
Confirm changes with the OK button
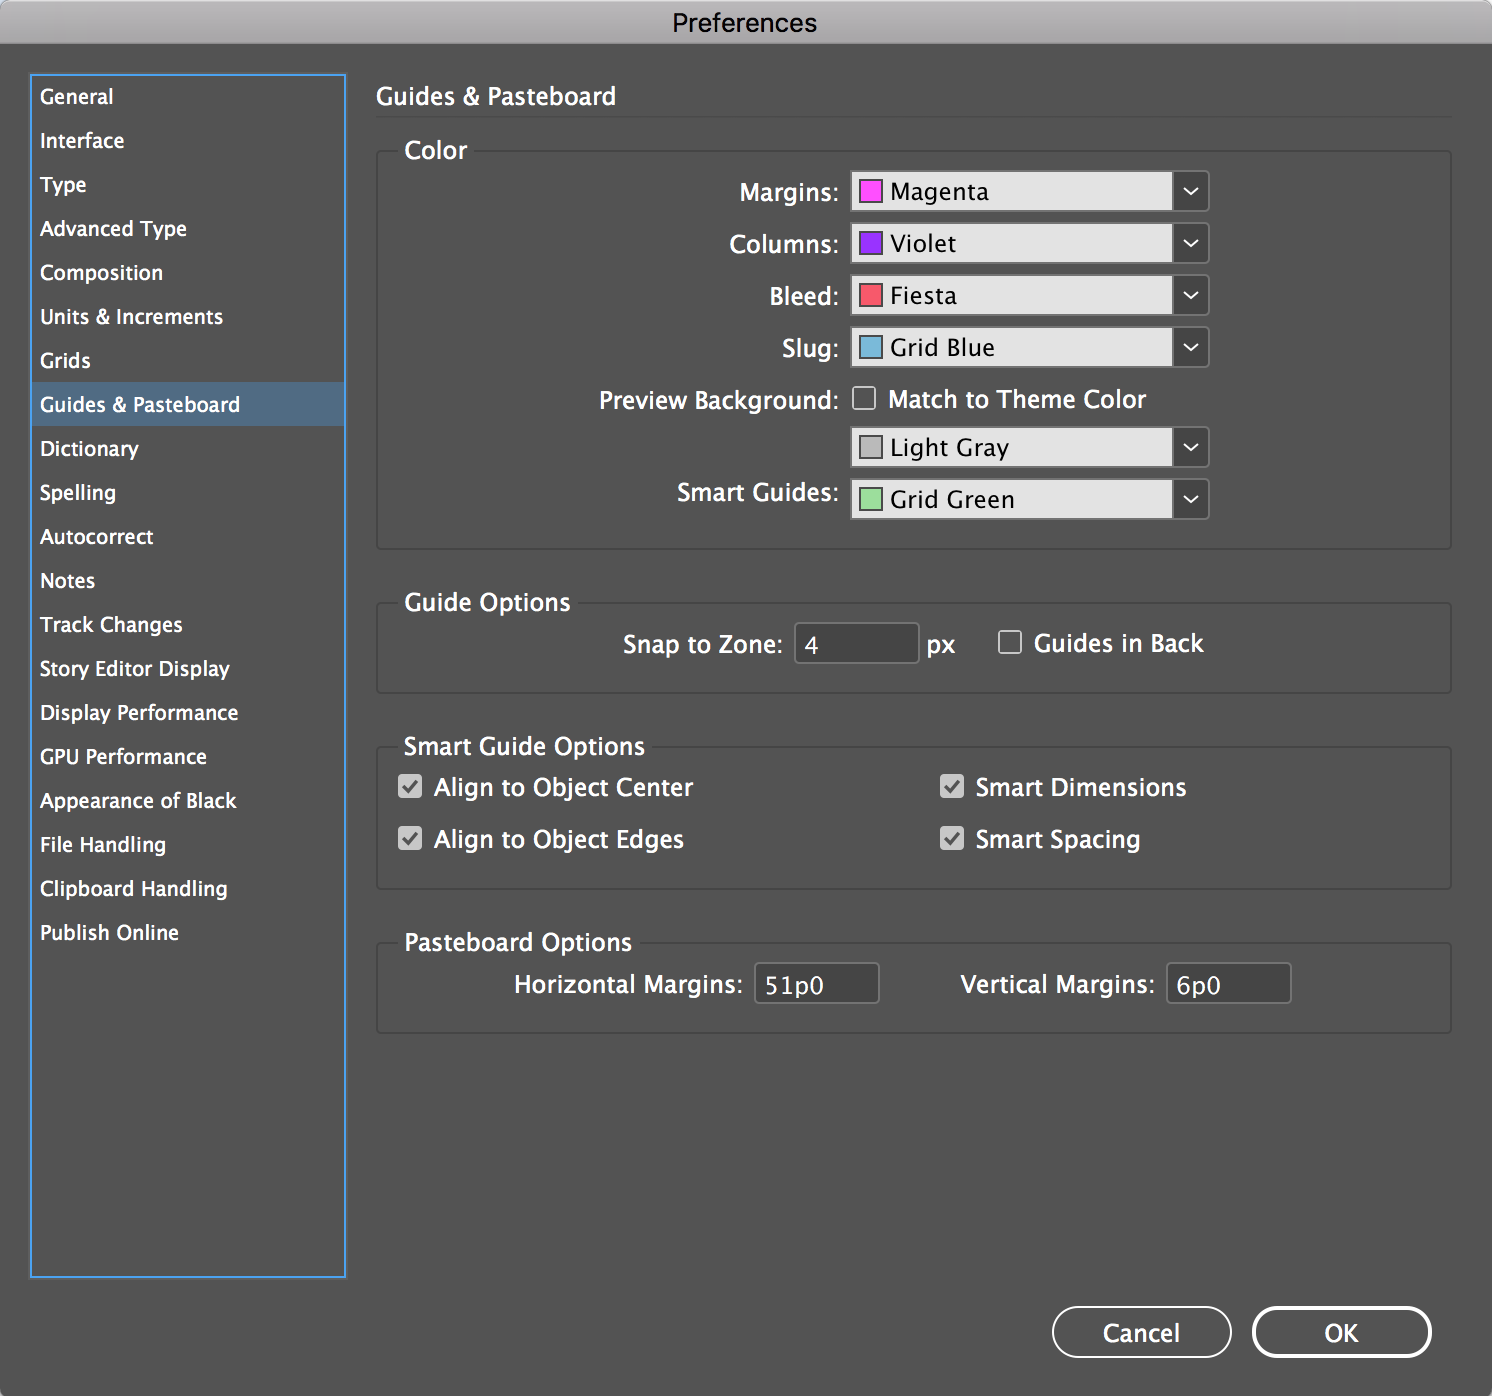(x=1341, y=1332)
